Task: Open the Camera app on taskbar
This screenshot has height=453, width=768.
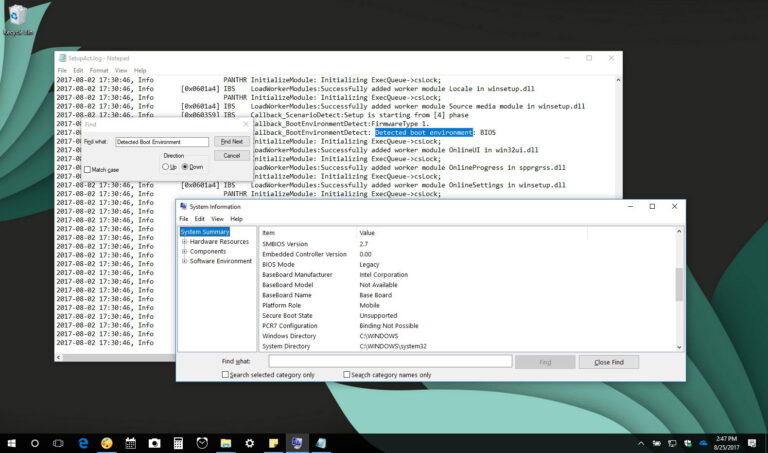Action: (x=154, y=443)
